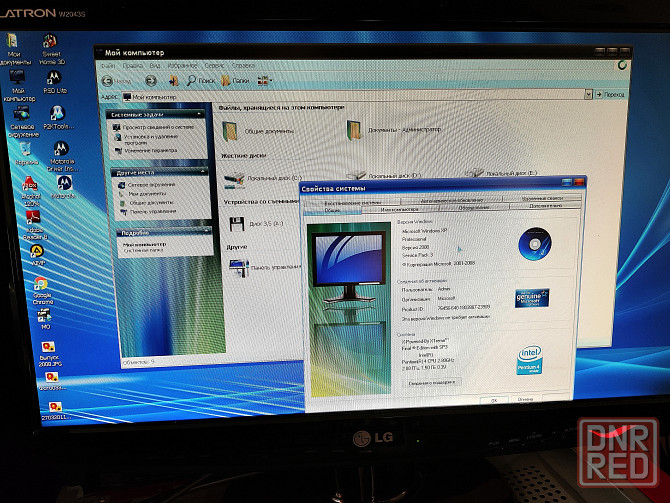Expand the address bar dropdown arrow
The image size is (670, 503).
pyautogui.click(x=588, y=94)
